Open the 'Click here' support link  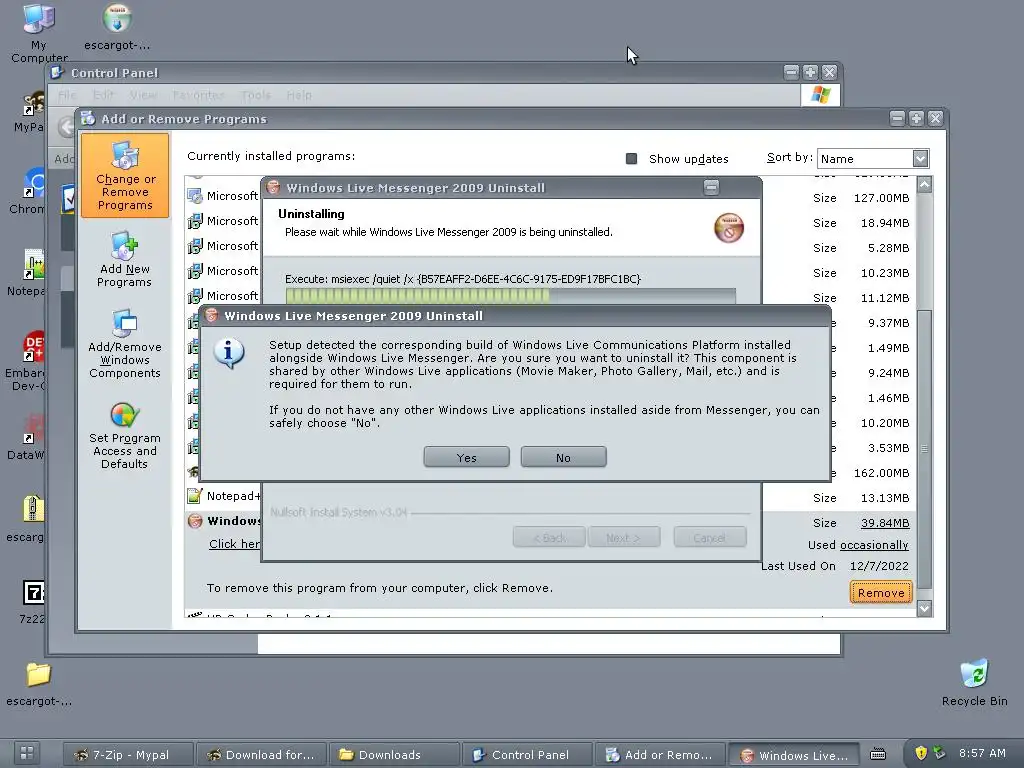coord(234,544)
